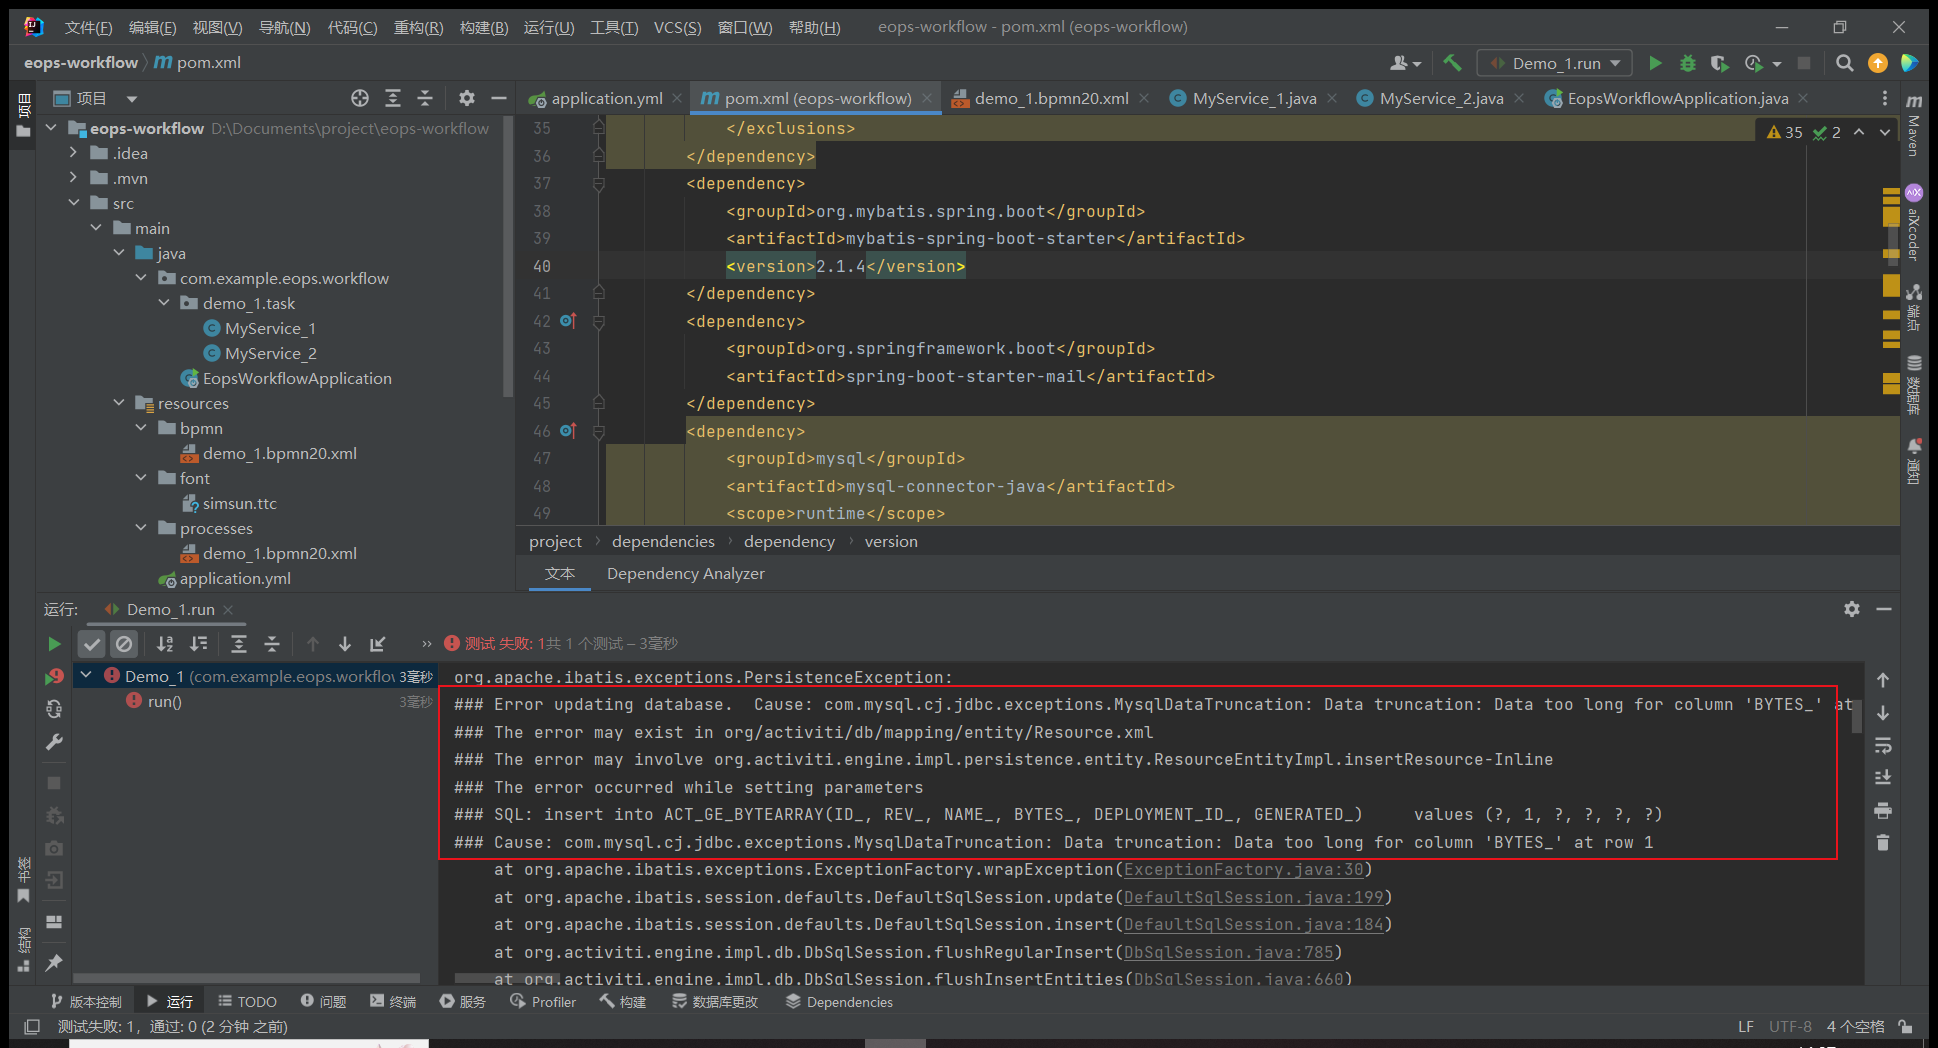Open the user account dropdown icon

click(x=1405, y=63)
